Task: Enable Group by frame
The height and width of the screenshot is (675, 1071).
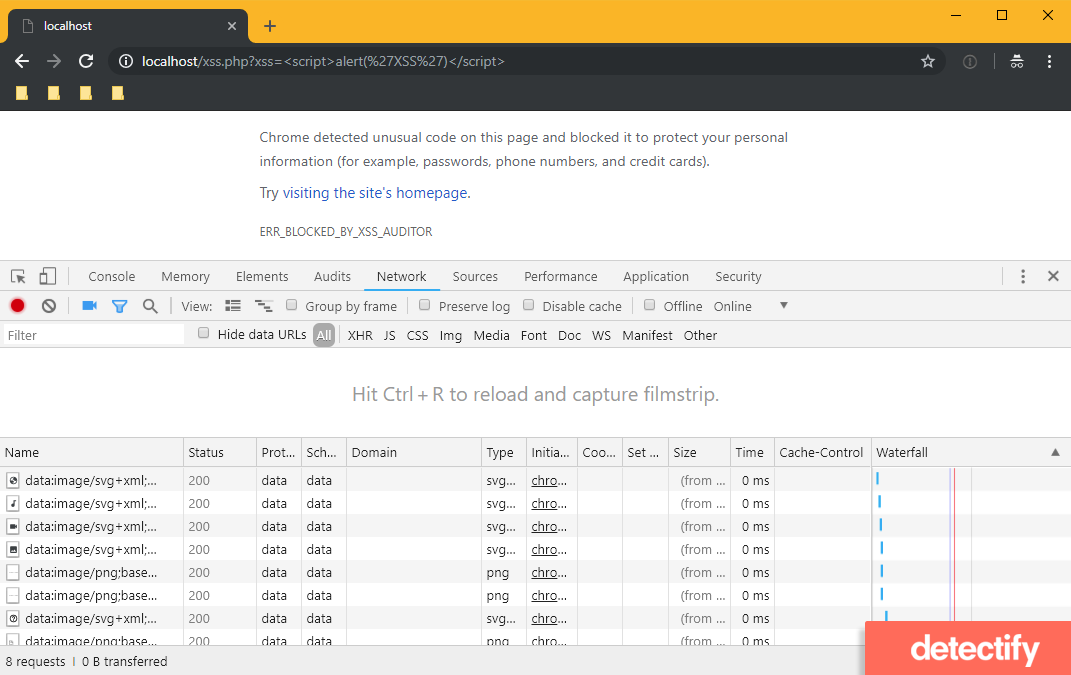Action: [292, 305]
